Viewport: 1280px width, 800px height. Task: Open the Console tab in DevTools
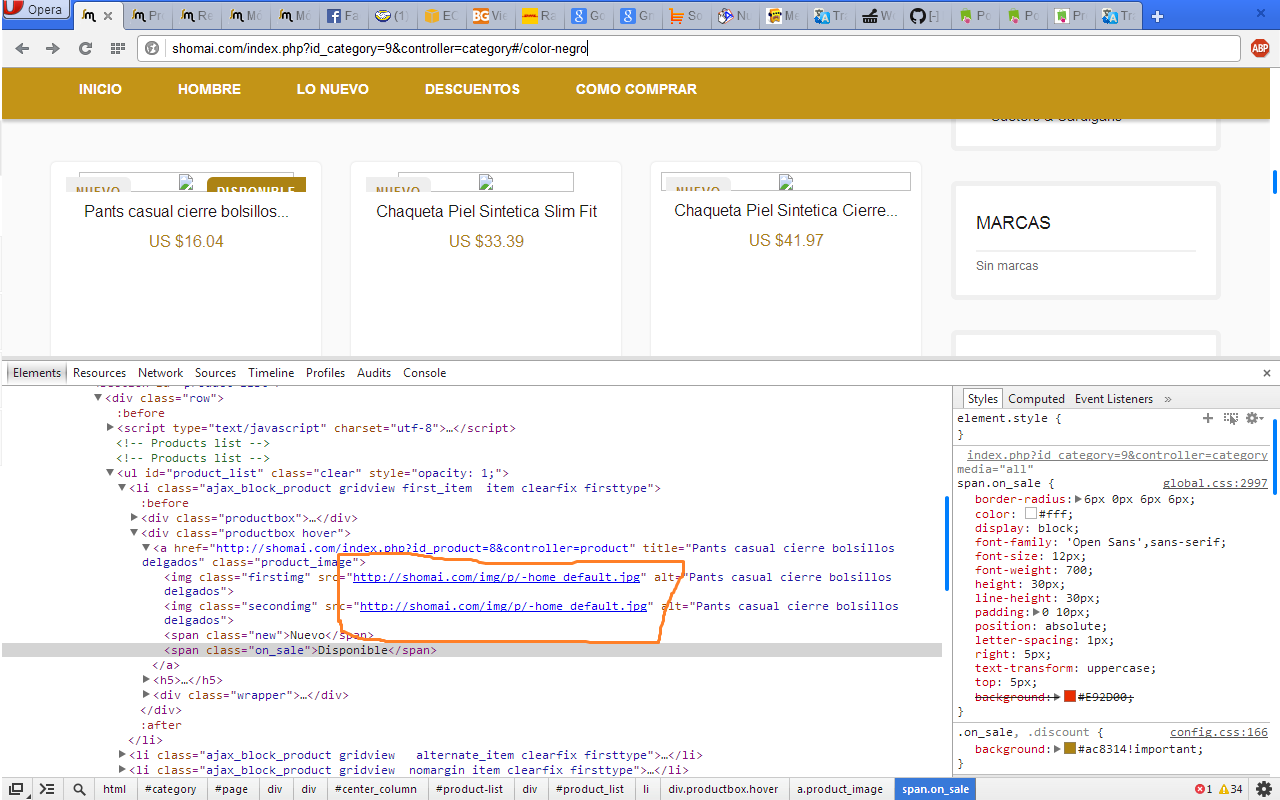tap(424, 373)
